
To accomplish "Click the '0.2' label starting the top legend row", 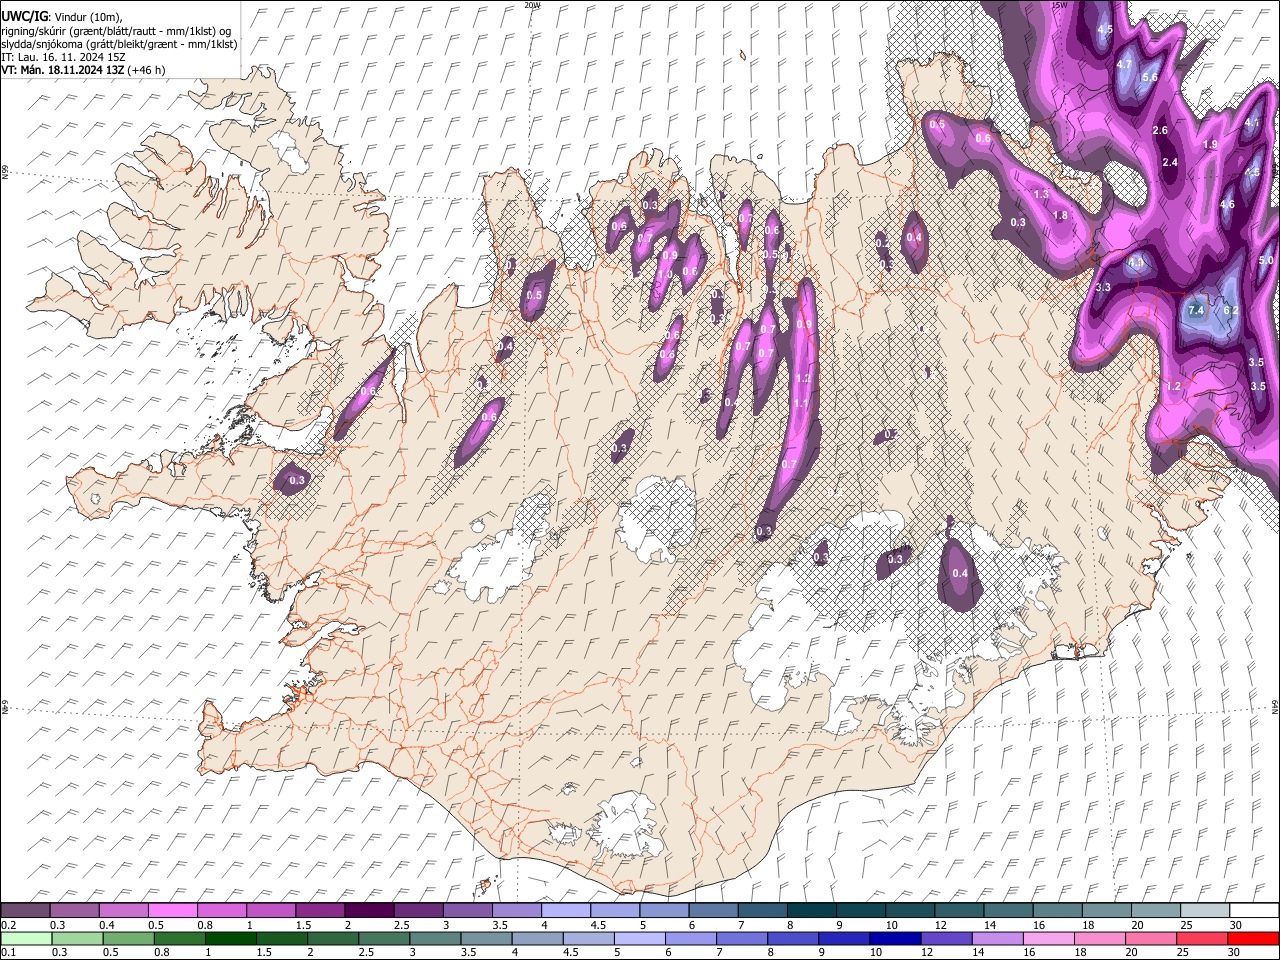I will (x=8, y=925).
